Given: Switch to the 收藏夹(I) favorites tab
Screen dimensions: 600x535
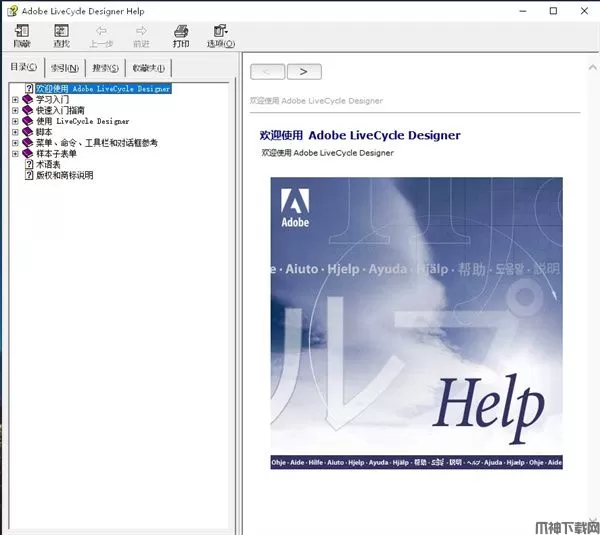Looking at the screenshot, I should (x=148, y=68).
